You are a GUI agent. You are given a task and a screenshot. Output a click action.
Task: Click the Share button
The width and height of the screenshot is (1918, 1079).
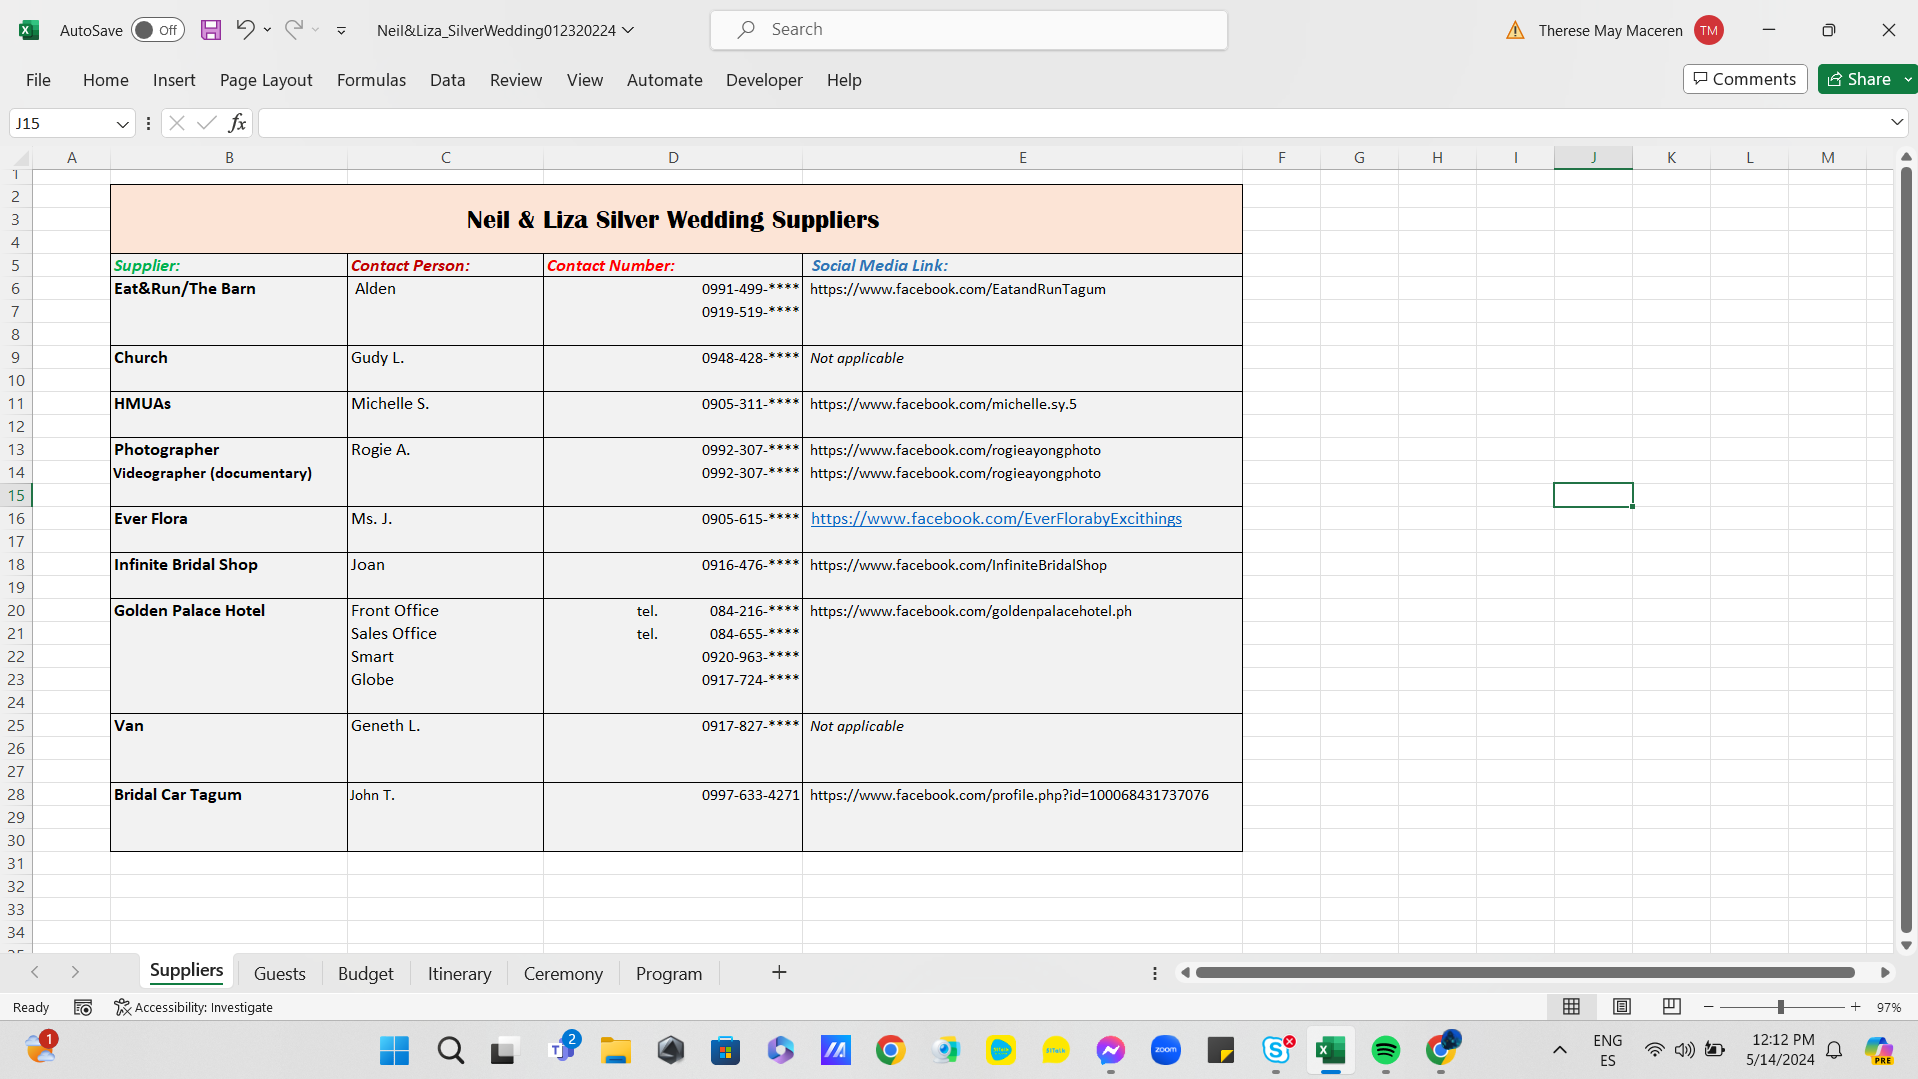point(1859,79)
